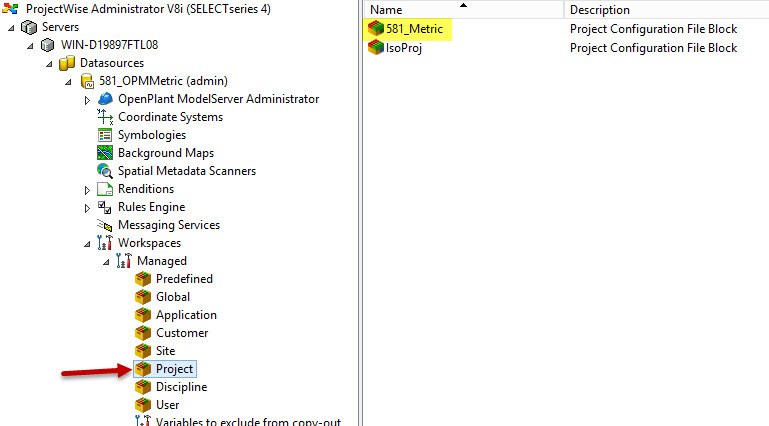Expand the Rules Engine node
This screenshot has height=426, width=769.
pos(87,208)
